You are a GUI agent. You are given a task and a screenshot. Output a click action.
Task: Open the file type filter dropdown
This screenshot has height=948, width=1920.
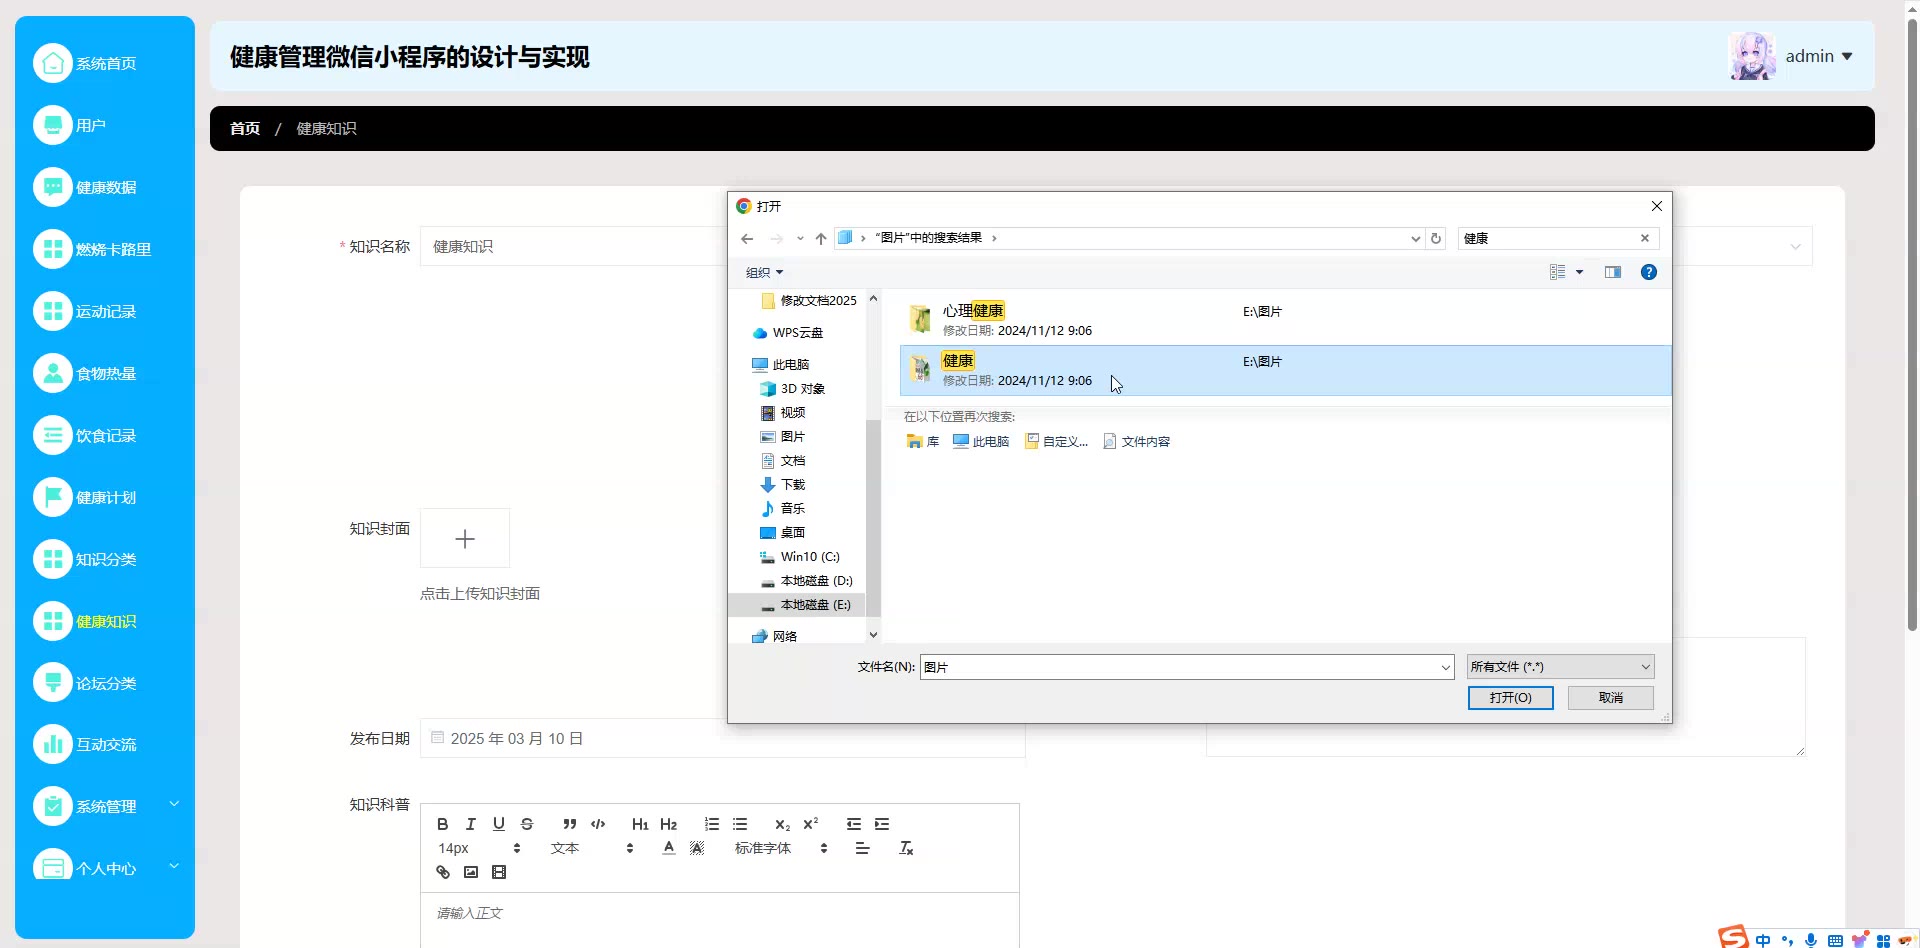point(1560,666)
